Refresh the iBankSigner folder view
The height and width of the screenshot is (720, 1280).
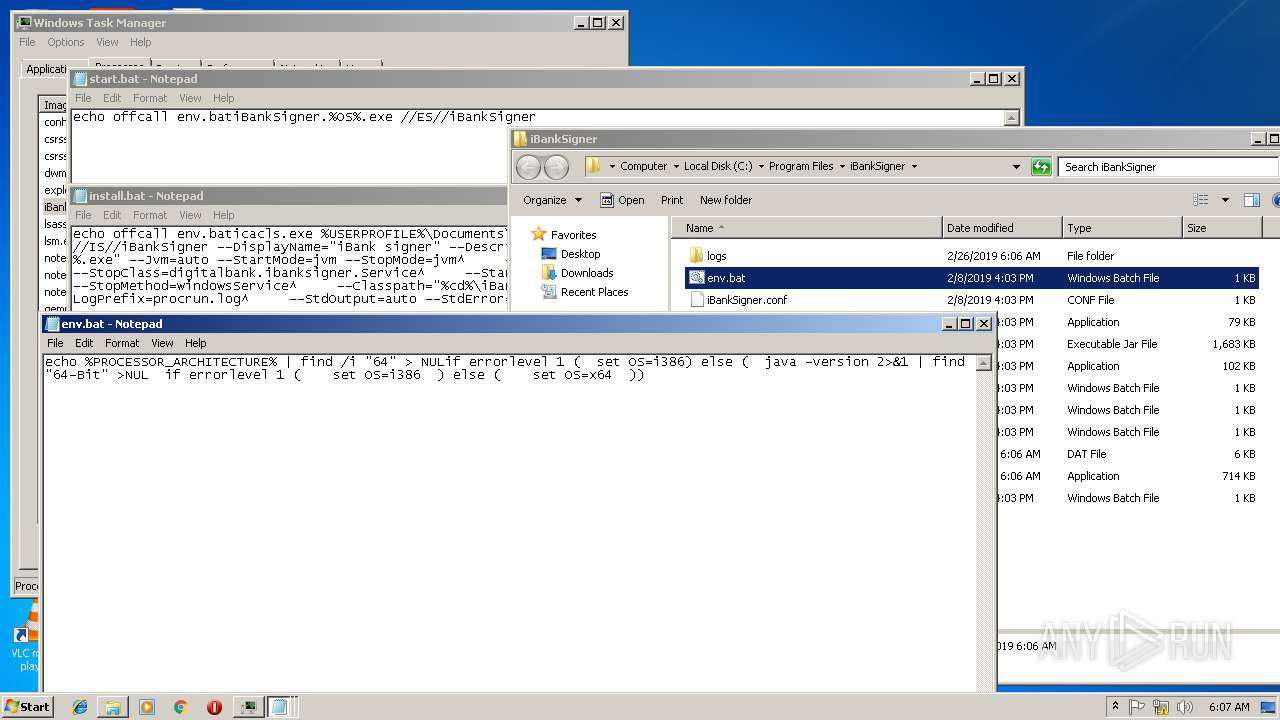(1041, 167)
